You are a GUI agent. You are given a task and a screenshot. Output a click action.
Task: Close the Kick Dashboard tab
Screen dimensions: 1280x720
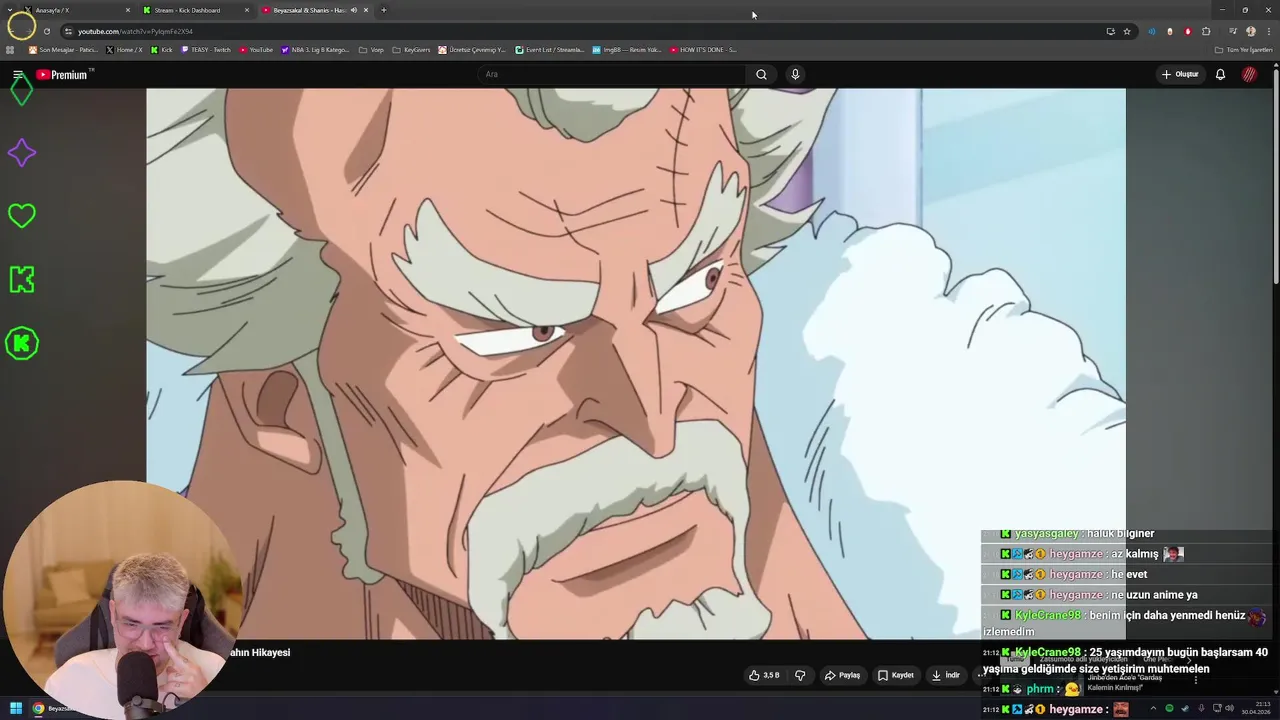click(247, 10)
